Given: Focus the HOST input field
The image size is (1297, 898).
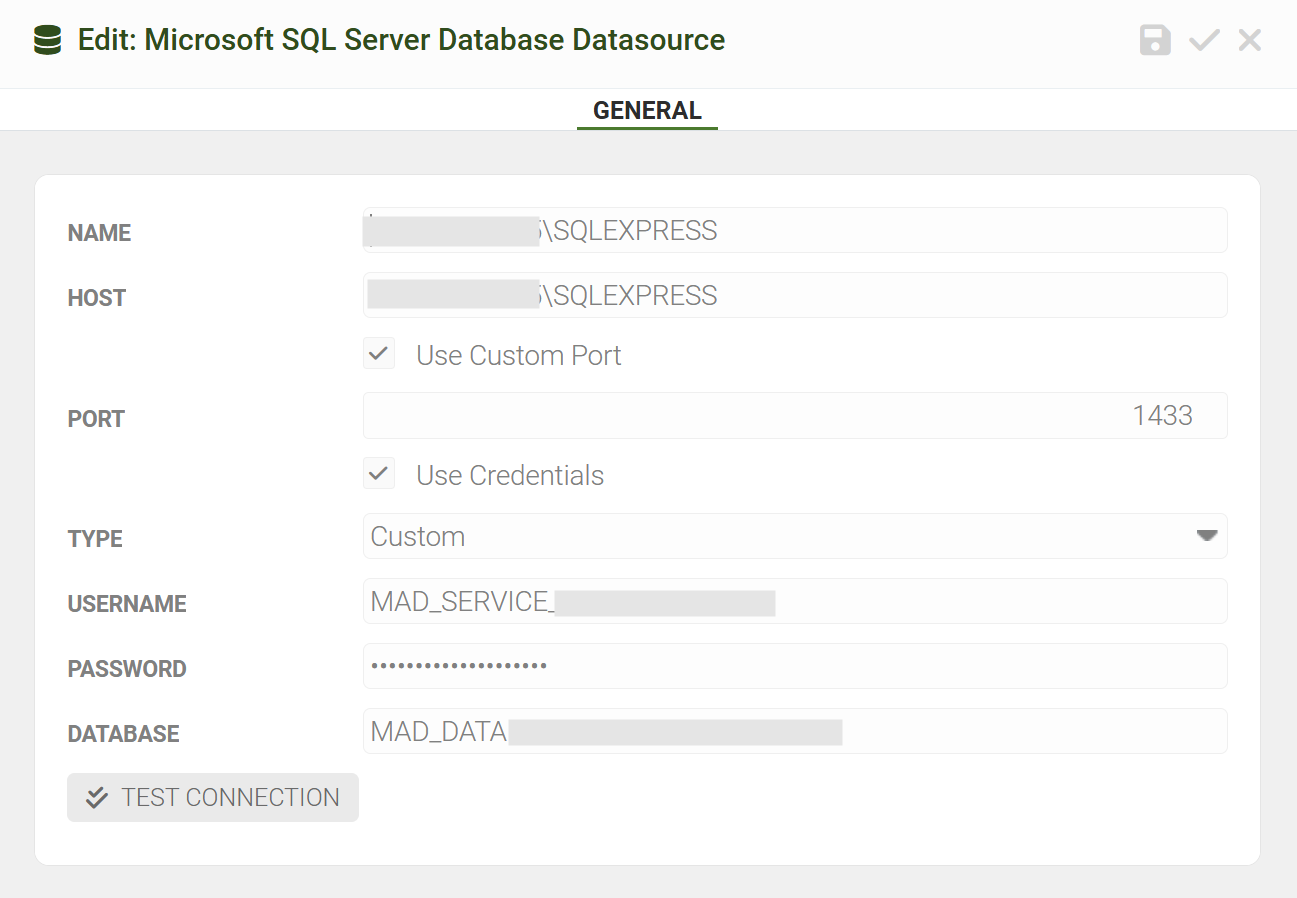Looking at the screenshot, I should [x=795, y=295].
